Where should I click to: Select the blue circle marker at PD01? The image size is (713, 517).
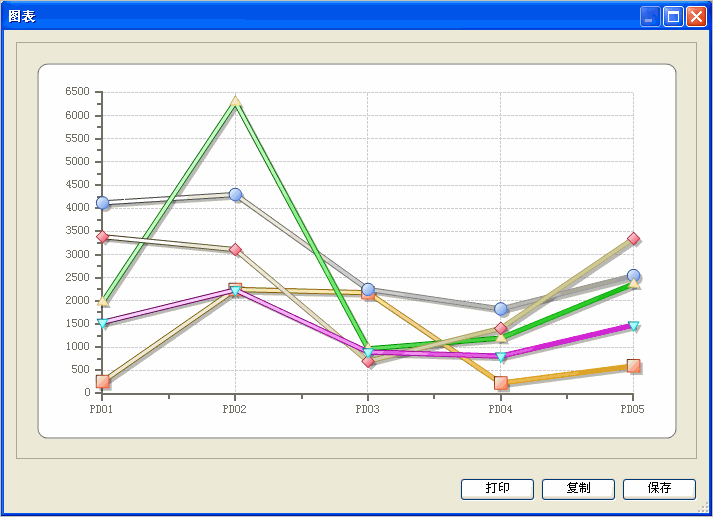tap(103, 203)
